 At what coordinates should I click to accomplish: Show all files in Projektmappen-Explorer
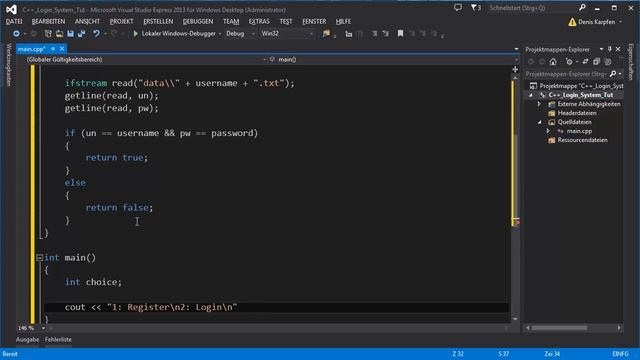coord(608,62)
